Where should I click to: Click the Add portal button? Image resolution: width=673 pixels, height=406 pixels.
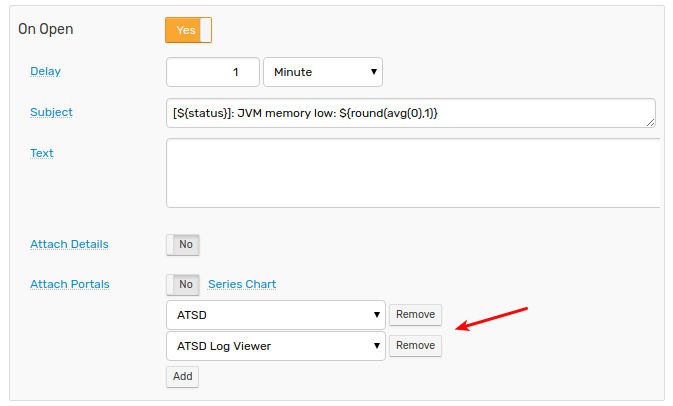[182, 376]
